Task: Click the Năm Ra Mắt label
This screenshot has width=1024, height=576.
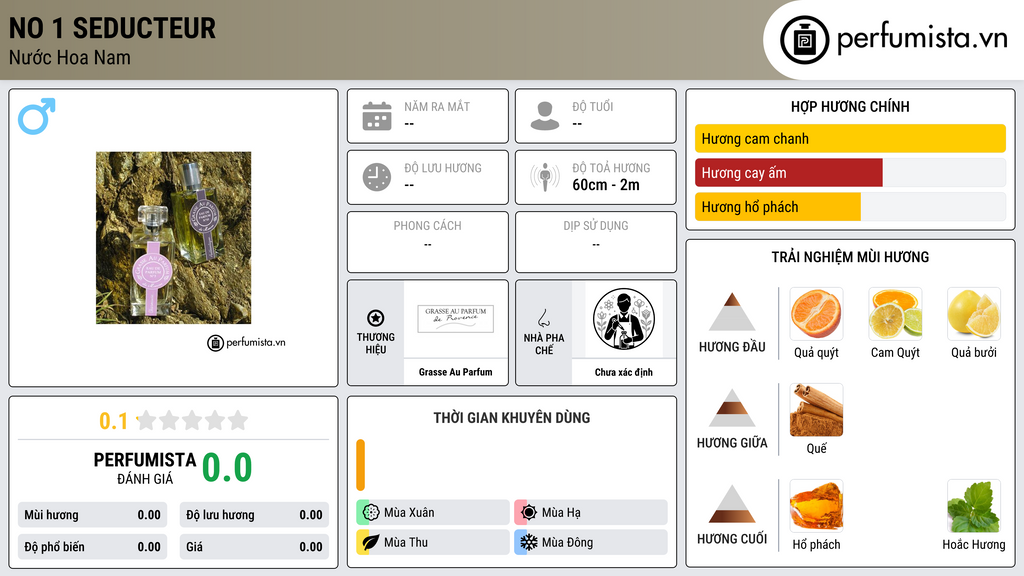Action: [x=437, y=106]
